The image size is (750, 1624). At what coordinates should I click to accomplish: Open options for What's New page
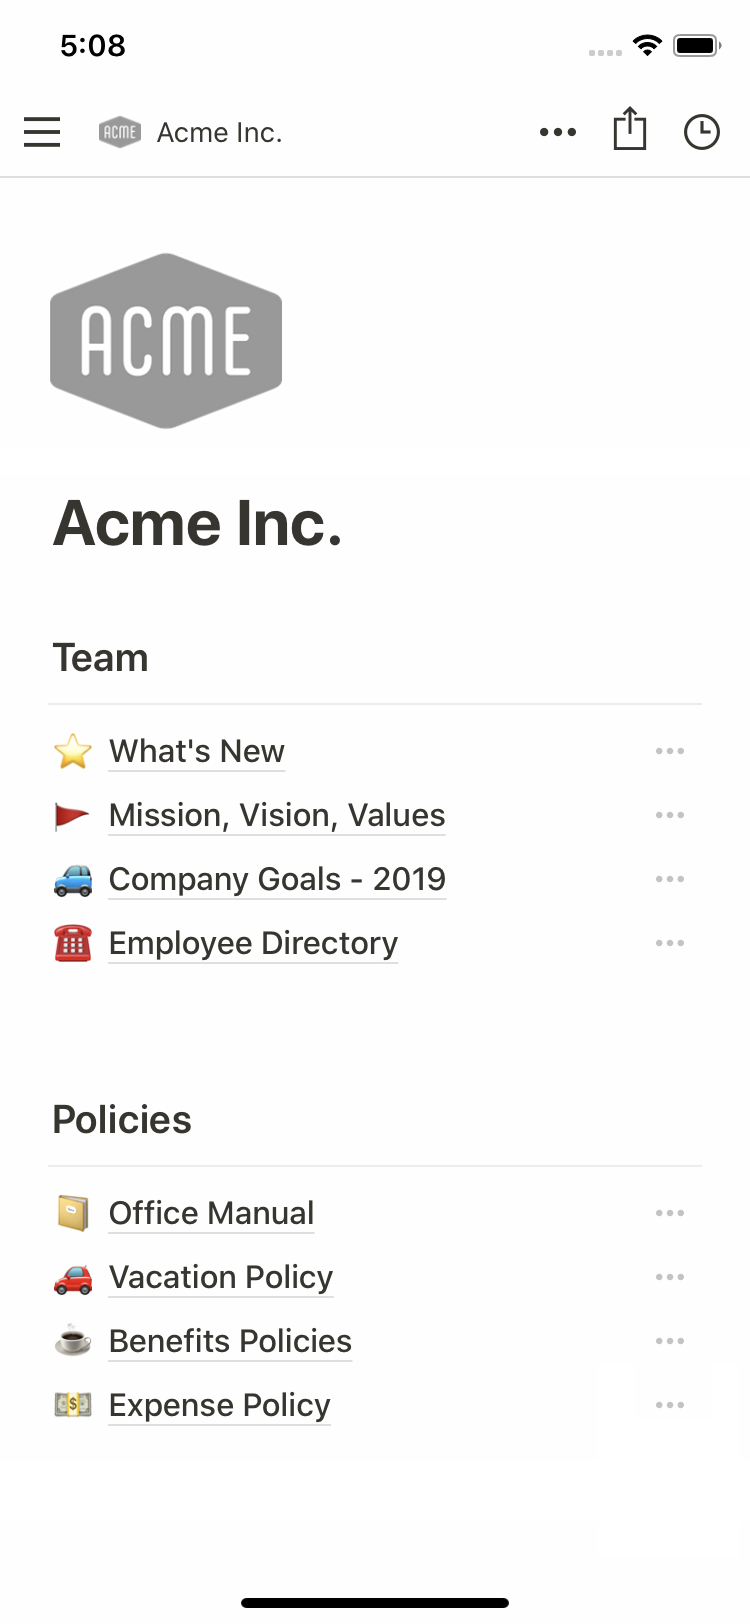click(669, 751)
